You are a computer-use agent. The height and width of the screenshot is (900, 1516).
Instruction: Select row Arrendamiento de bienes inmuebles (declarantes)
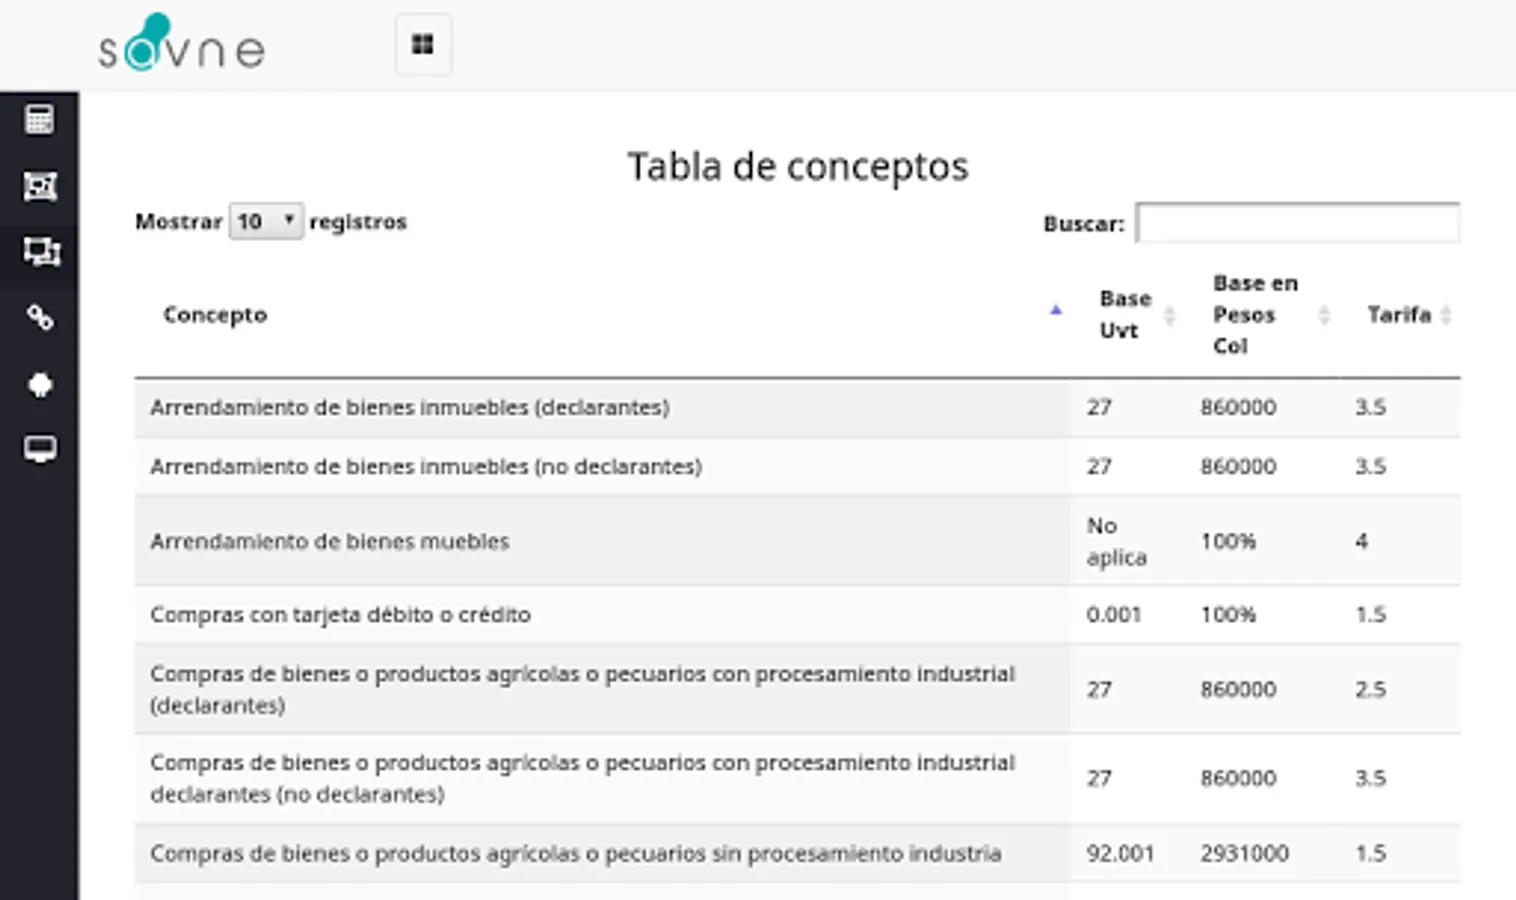click(x=410, y=407)
